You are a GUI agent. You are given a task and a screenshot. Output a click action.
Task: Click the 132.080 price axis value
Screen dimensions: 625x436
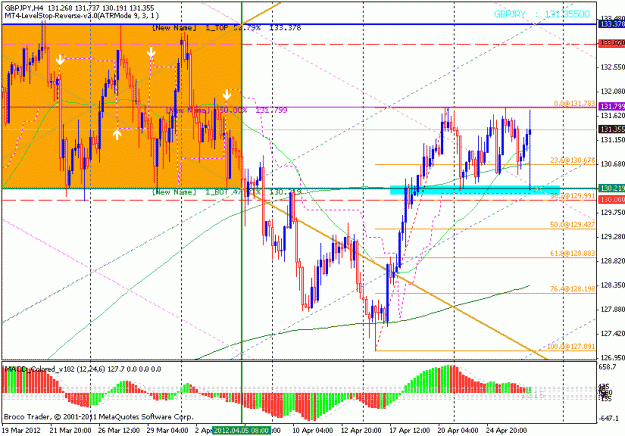coord(612,91)
